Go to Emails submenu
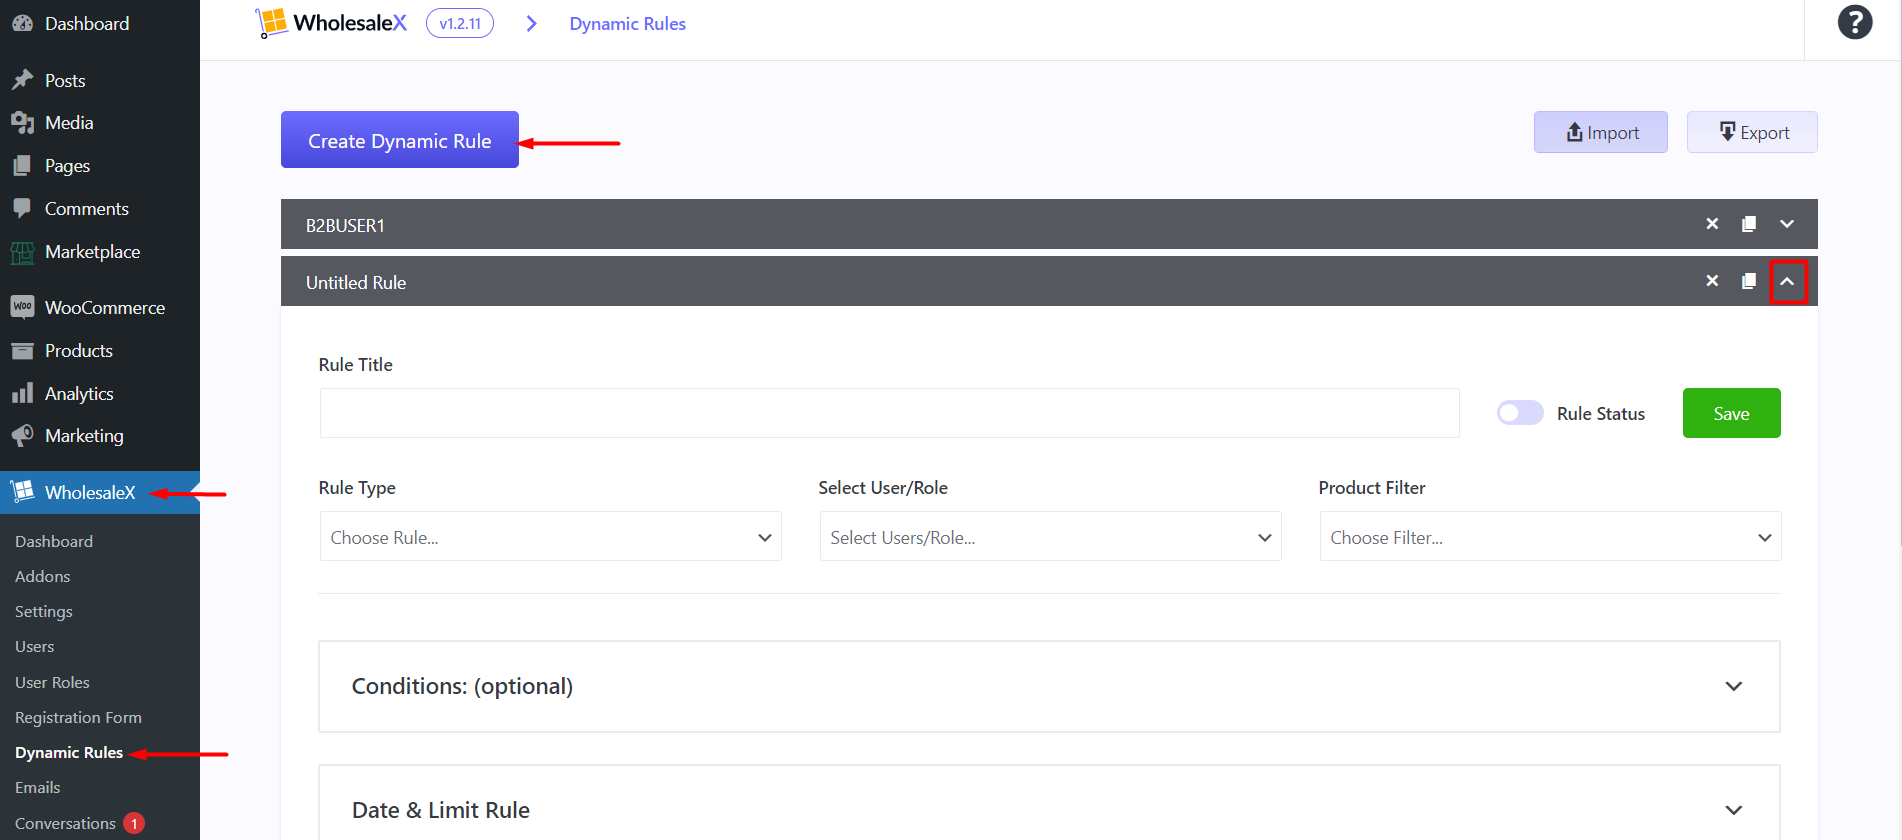1902x840 pixels. 38,787
